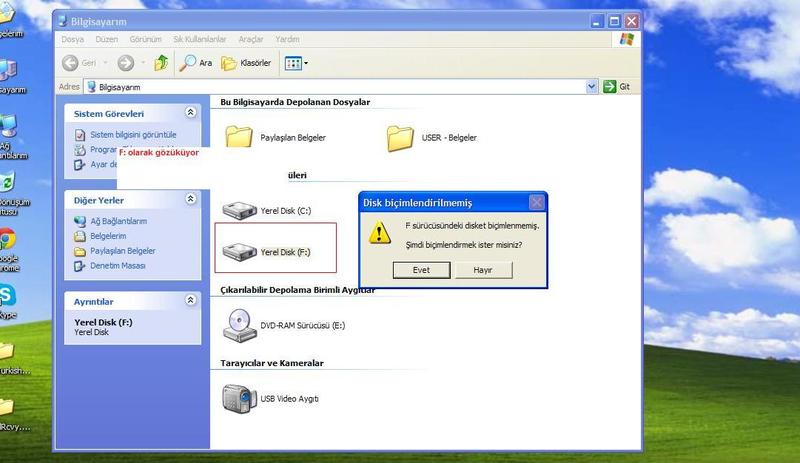Select DVD-RAM Sürücüsü (E:) drive icon
The width and height of the screenshot is (800, 463).
(239, 325)
